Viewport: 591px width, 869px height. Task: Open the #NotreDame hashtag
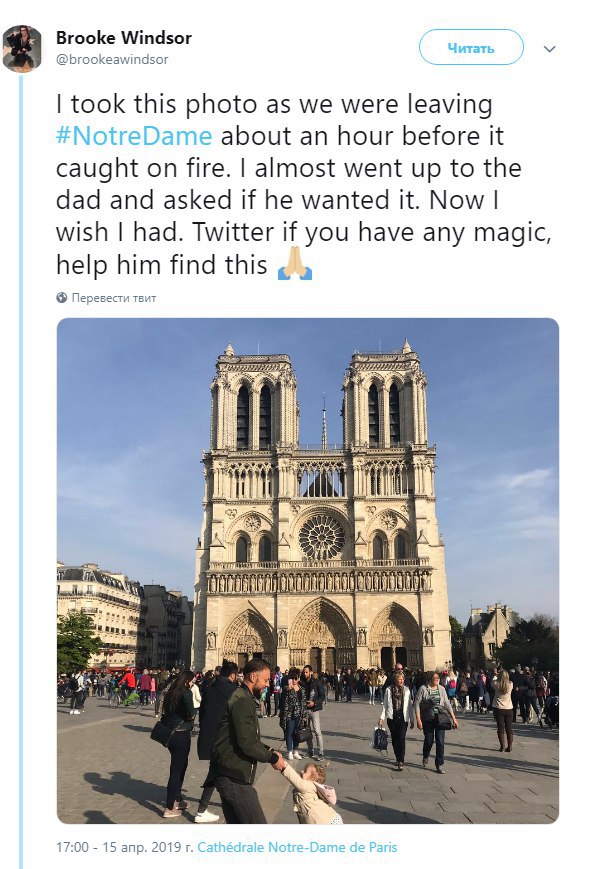[x=134, y=136]
